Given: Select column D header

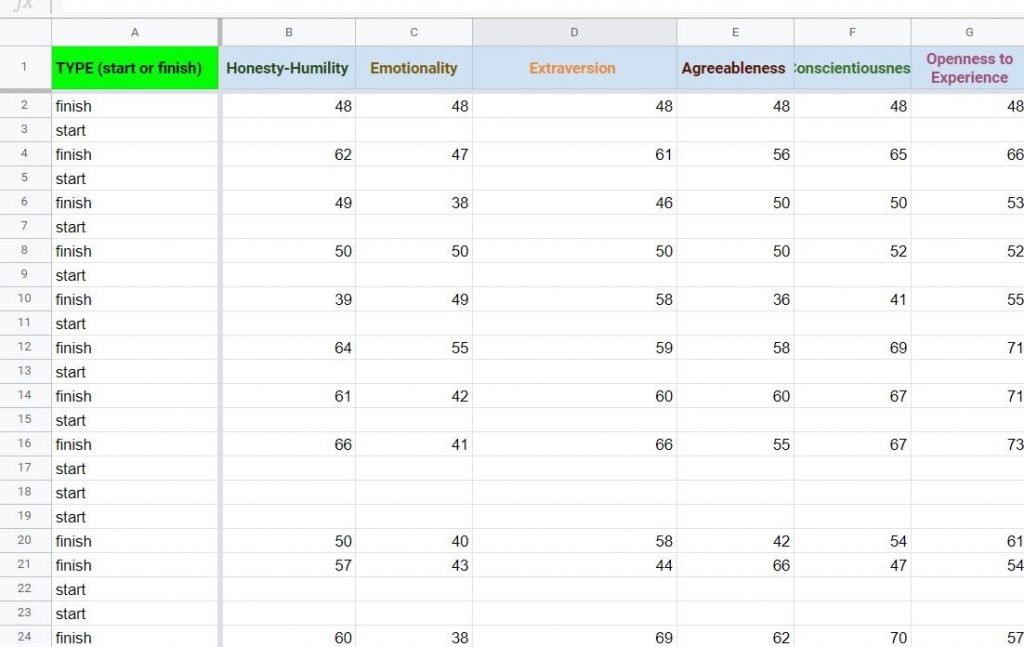Looking at the screenshot, I should tap(574, 32).
